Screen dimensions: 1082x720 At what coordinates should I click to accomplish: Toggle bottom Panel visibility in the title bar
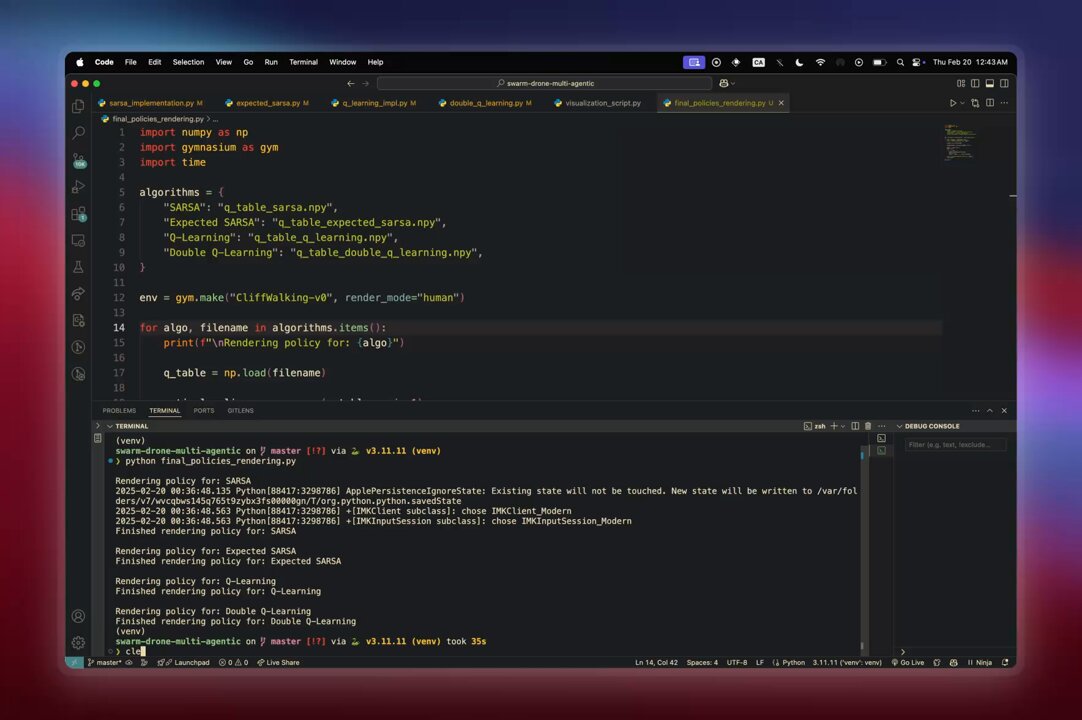pos(990,84)
